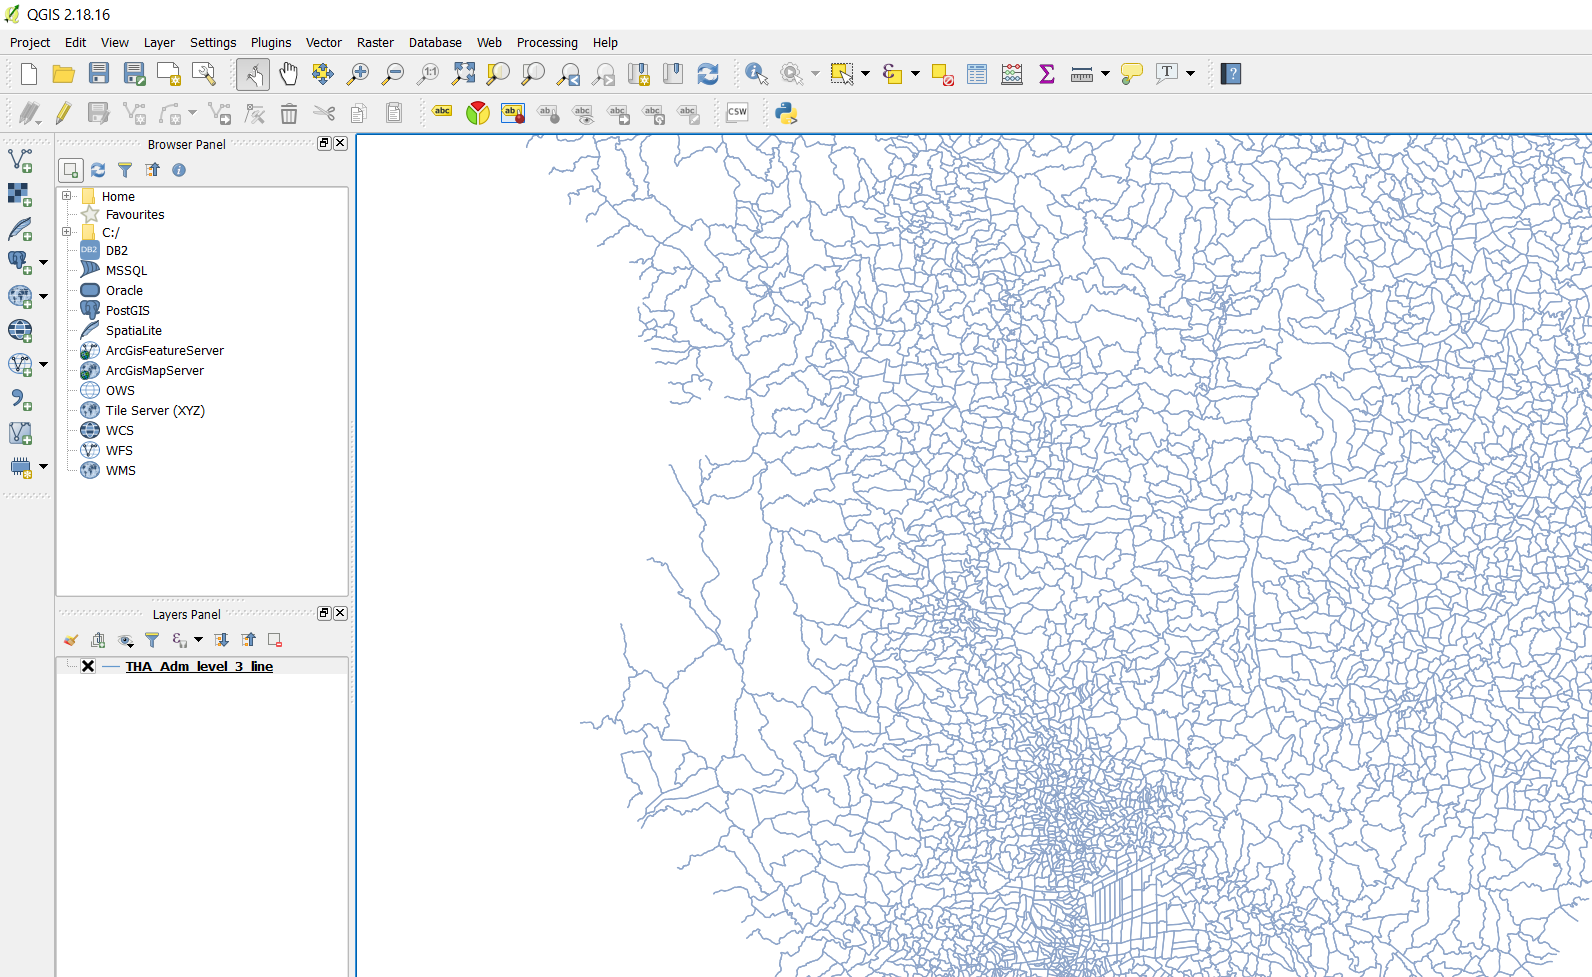This screenshot has width=1592, height=977.
Task: Open Help contents question mark icon
Action: point(1231,74)
